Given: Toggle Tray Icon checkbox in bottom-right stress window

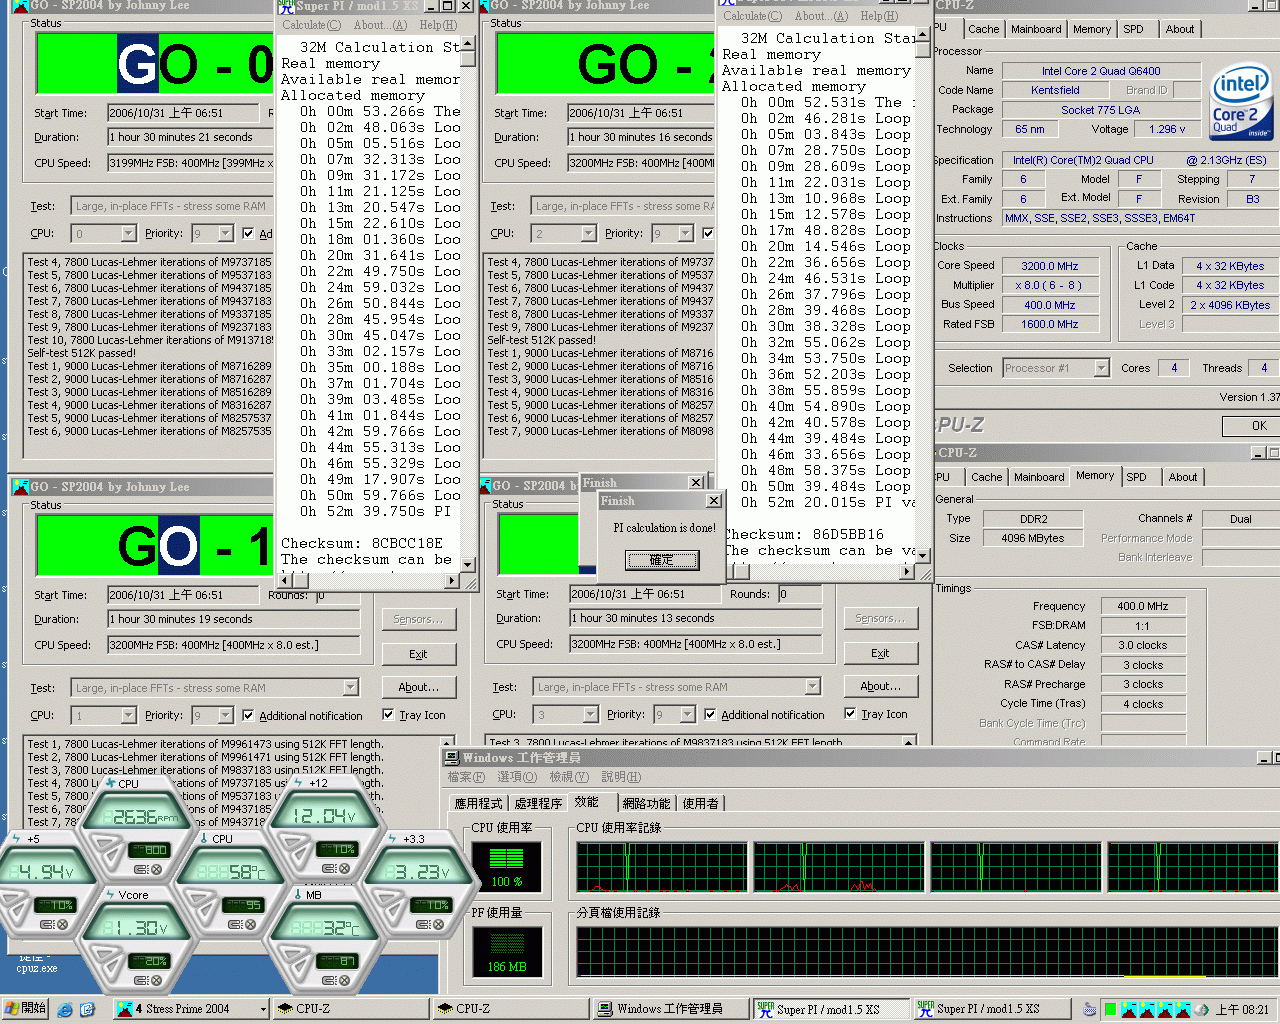Looking at the screenshot, I should [x=850, y=714].
